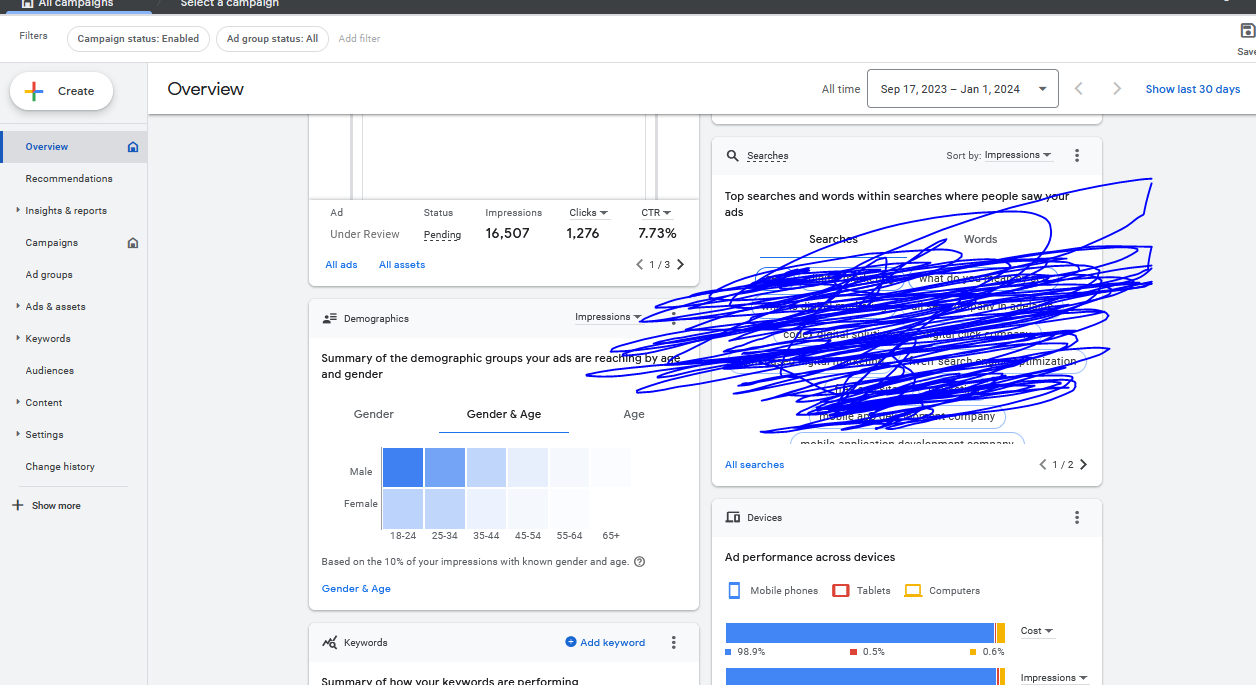Click the Pending status text
This screenshot has height=685, width=1256.
(x=442, y=235)
